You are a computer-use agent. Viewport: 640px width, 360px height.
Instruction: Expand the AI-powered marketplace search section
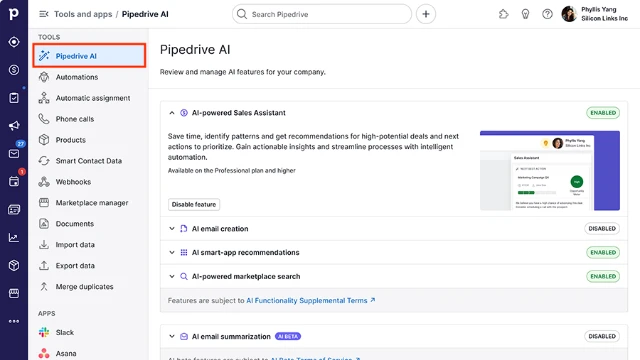coord(172,276)
